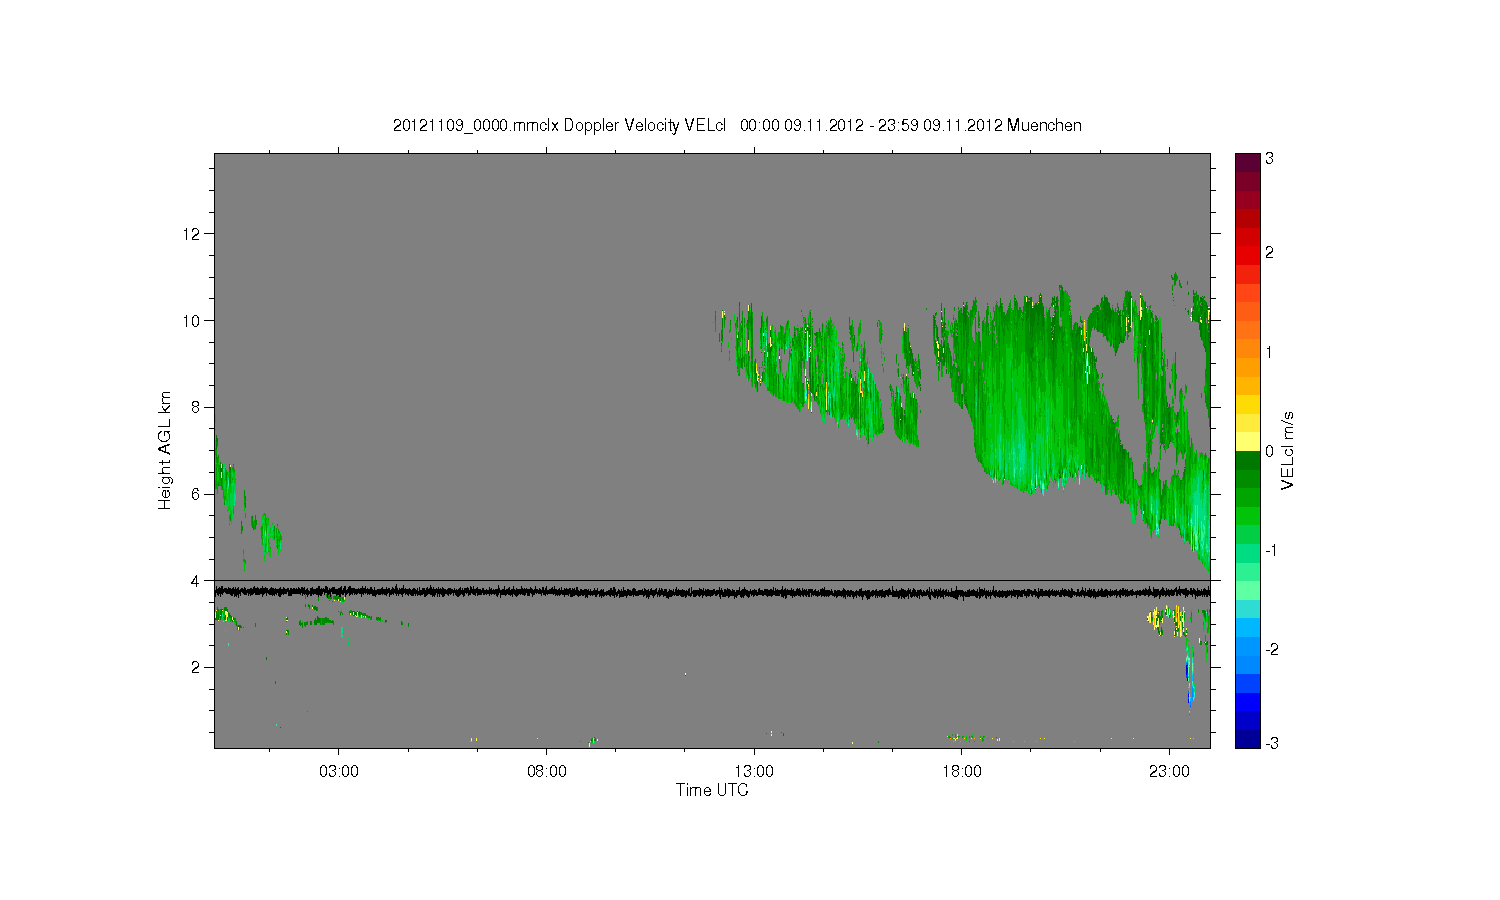This screenshot has height=900, width=1500.
Task: Click the height tick label 10
Action: pyautogui.click(x=192, y=320)
